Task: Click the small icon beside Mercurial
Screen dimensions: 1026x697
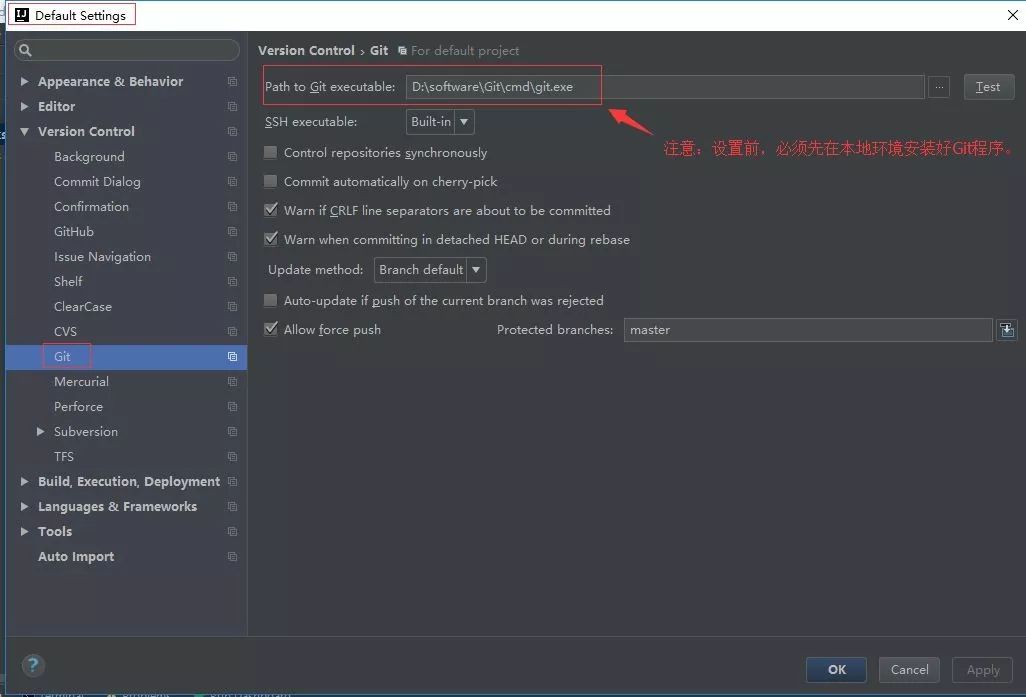Action: (x=232, y=381)
